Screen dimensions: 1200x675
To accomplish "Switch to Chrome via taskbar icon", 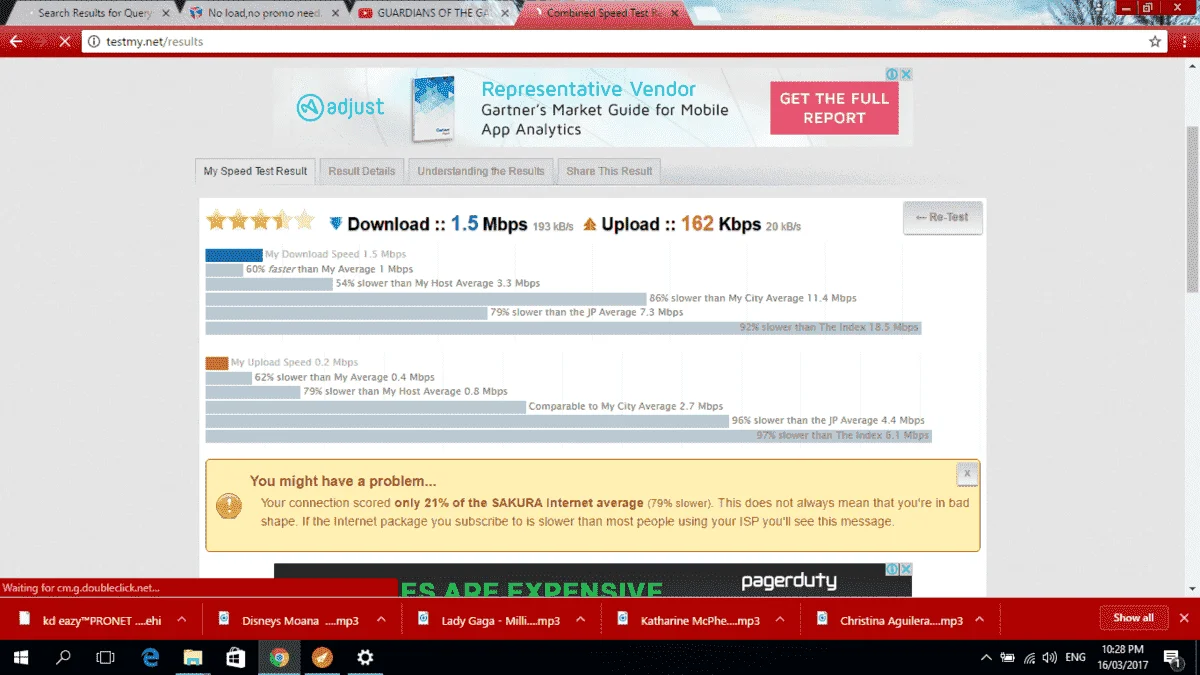I will point(279,657).
